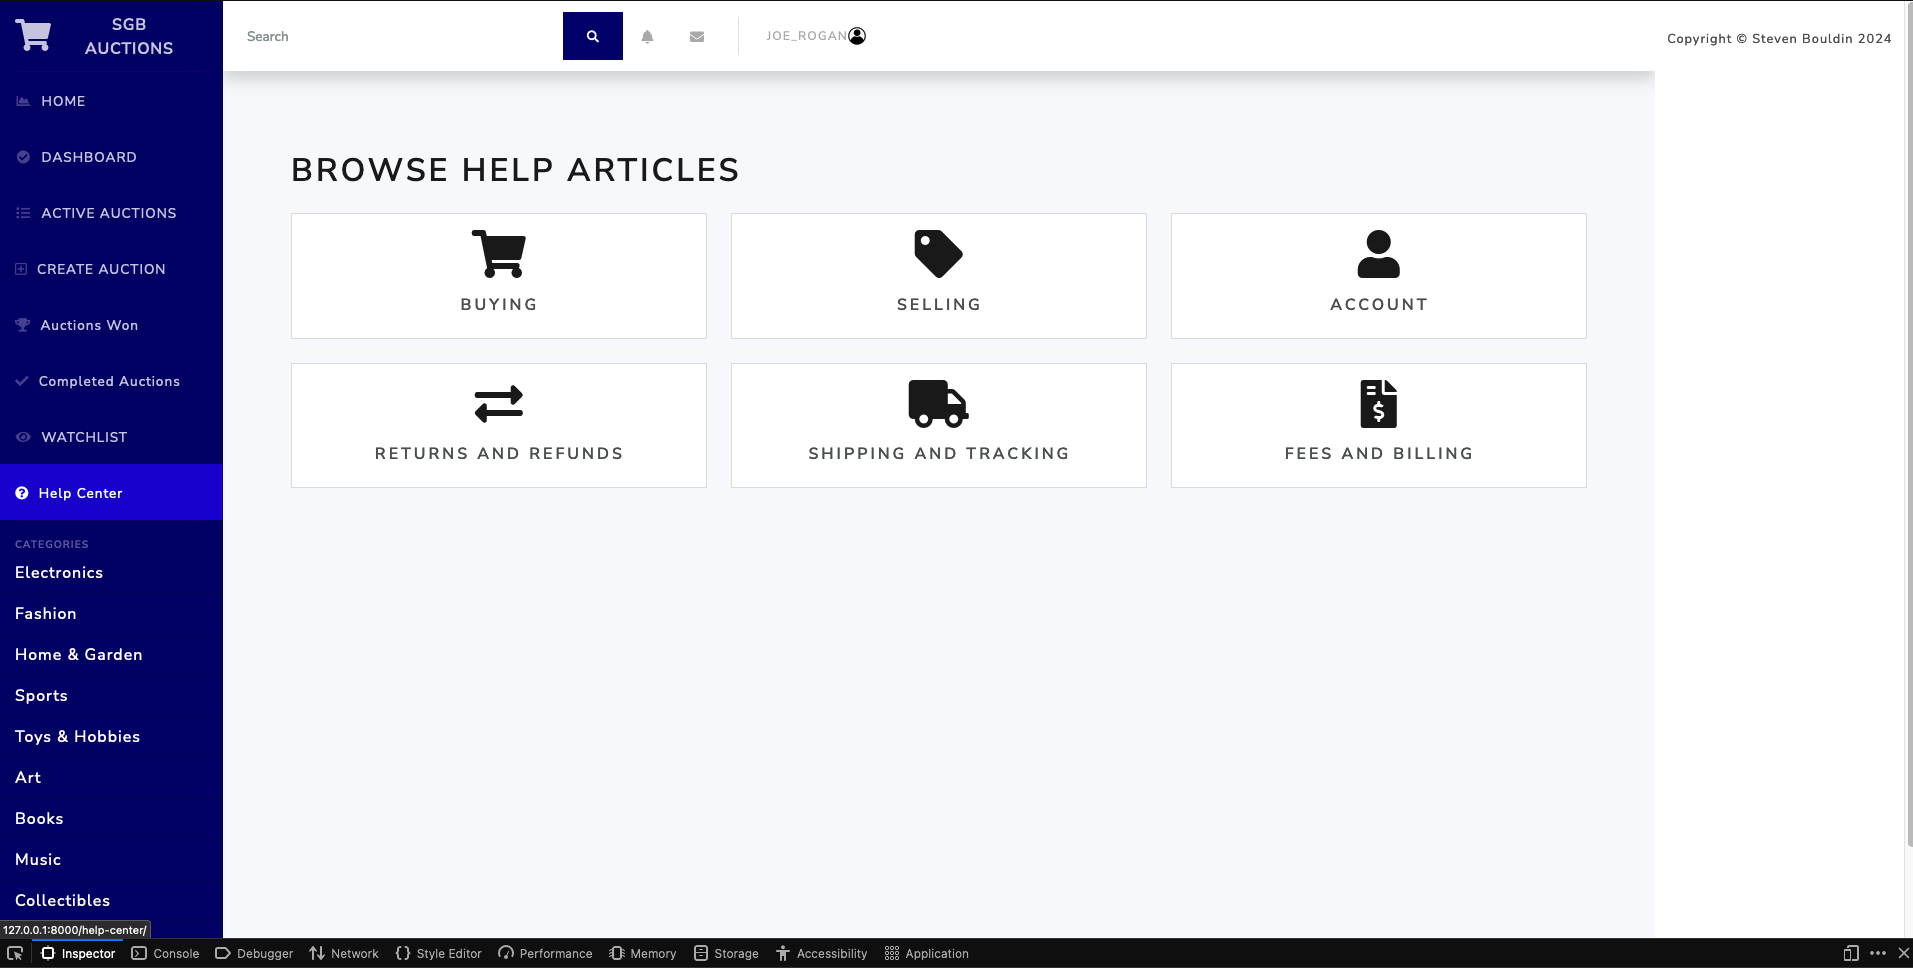Browse the Toys & Hobbies category
Image resolution: width=1913 pixels, height=968 pixels.
tap(78, 736)
